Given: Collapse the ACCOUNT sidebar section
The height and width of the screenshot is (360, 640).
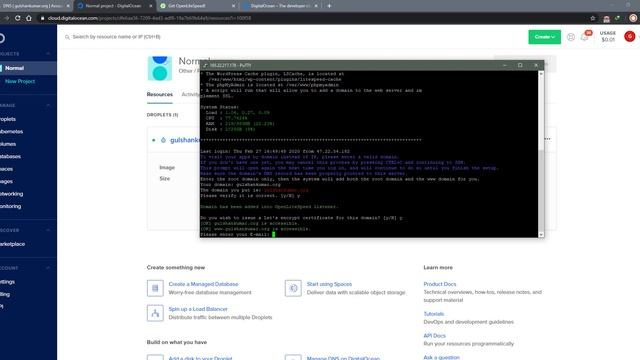Looking at the screenshot, I should tap(48, 268).
